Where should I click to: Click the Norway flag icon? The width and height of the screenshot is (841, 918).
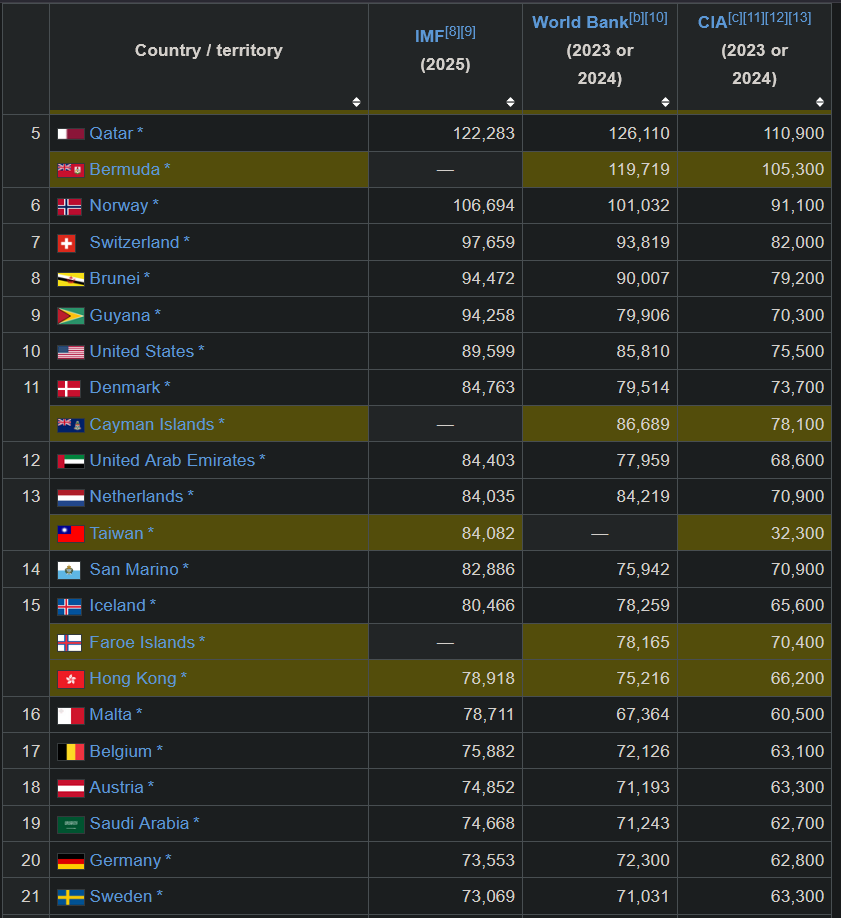(70, 207)
